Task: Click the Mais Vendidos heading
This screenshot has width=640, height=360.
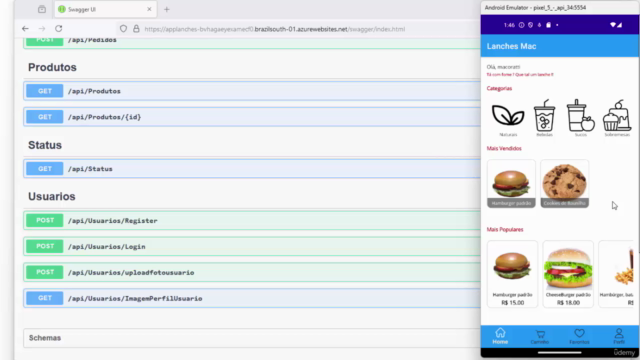Action: [x=504, y=148]
